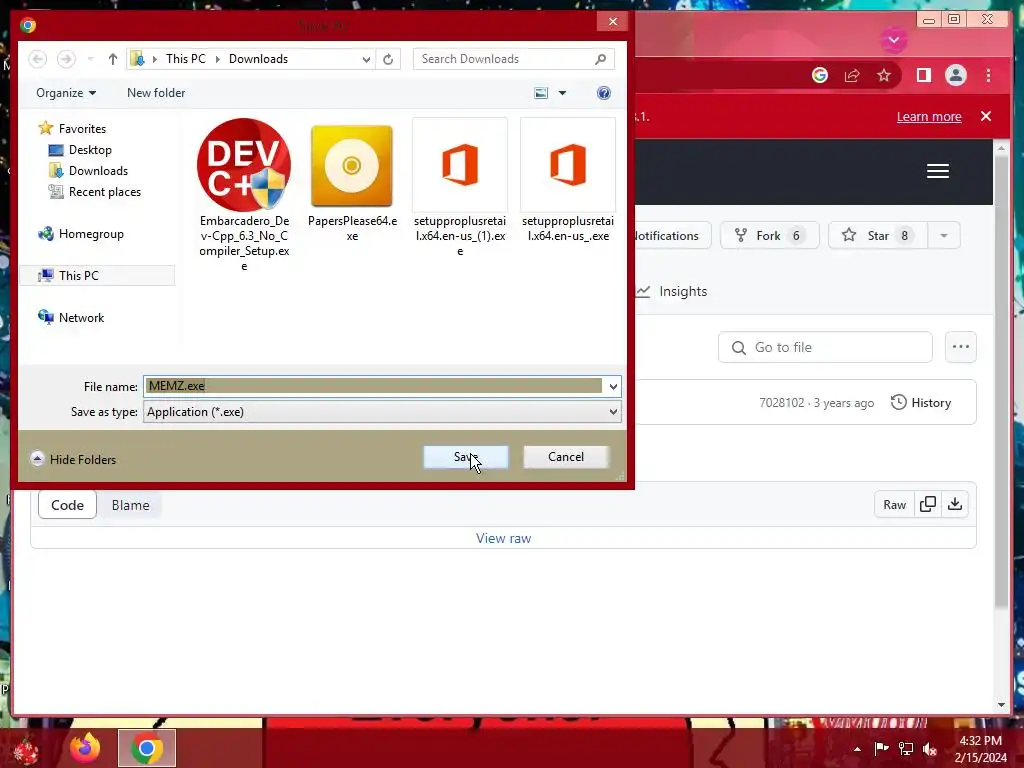The width and height of the screenshot is (1024, 768).
Task: Open the Save dialog help icon
Action: pos(603,93)
